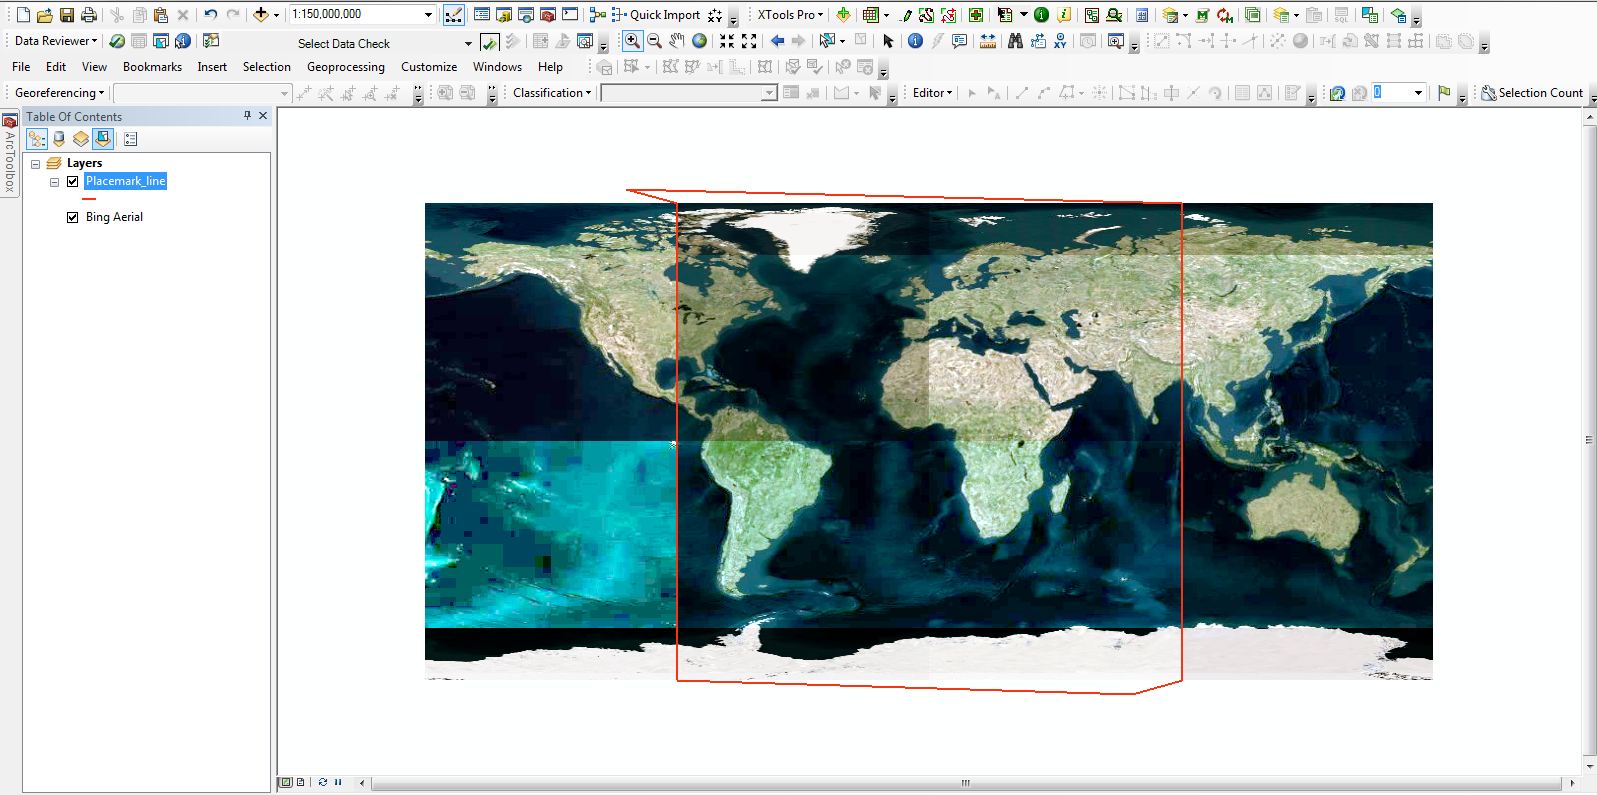Viewport: 1597px width, 795px height.
Task: Click the Add Data button icon
Action: point(261,15)
